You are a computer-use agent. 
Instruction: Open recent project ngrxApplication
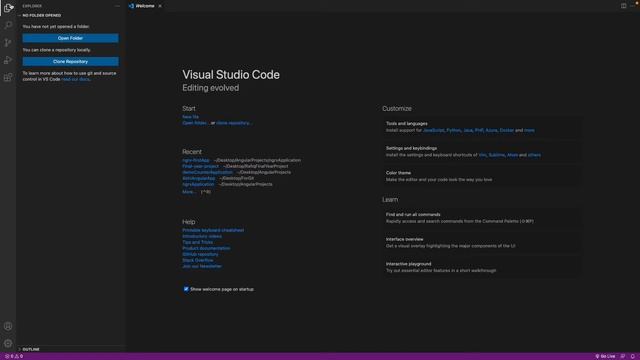(x=198, y=184)
